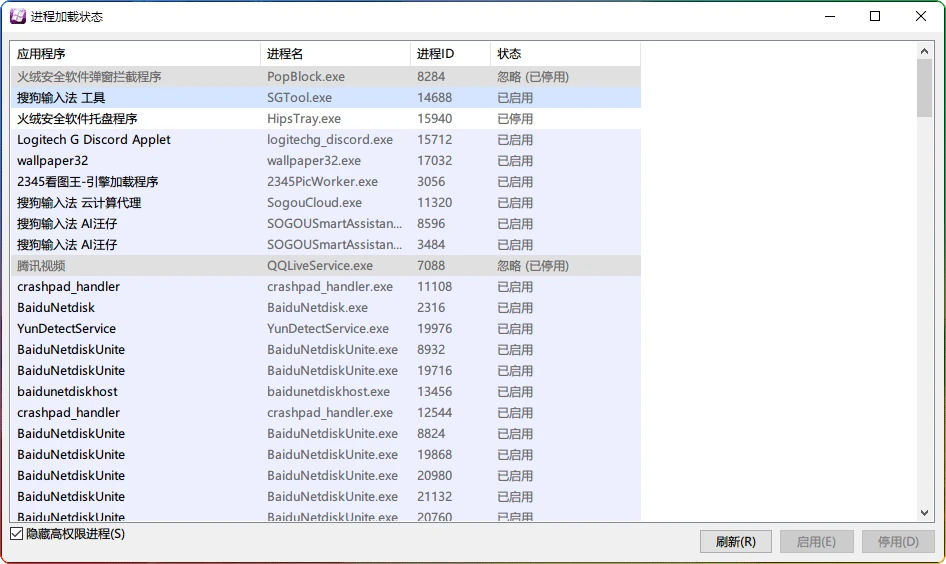
Task: Click process name SogouCloud.exe
Action: click(x=314, y=203)
